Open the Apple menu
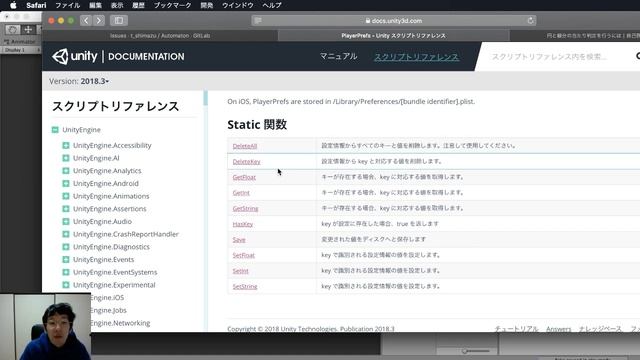This screenshot has width=640, height=360. point(13,5)
